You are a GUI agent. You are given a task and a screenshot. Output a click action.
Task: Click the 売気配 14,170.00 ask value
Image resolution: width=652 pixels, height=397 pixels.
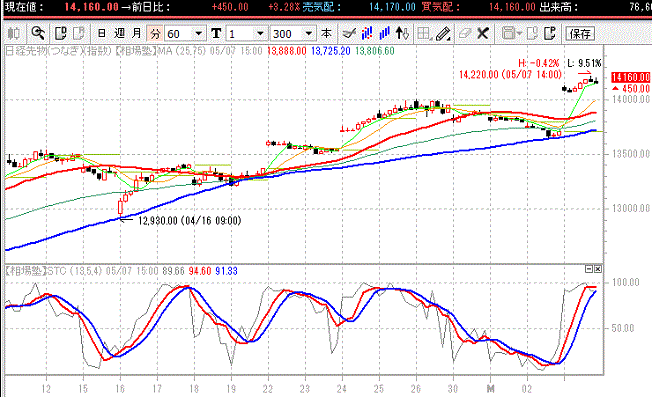coord(392,7)
